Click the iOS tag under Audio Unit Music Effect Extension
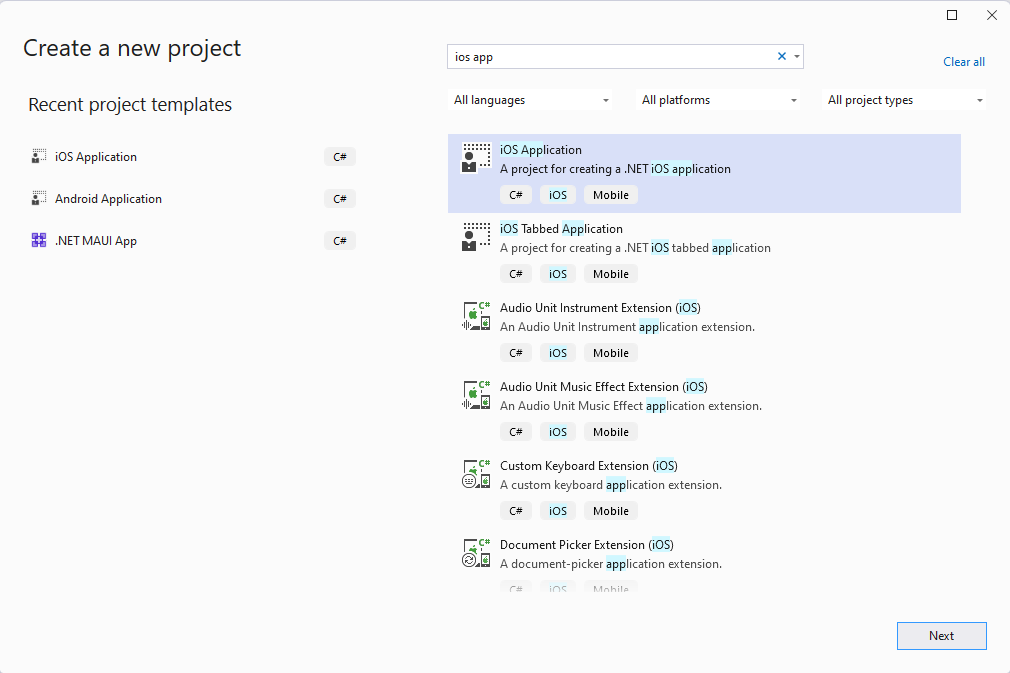The width and height of the screenshot is (1010, 673). (x=558, y=432)
